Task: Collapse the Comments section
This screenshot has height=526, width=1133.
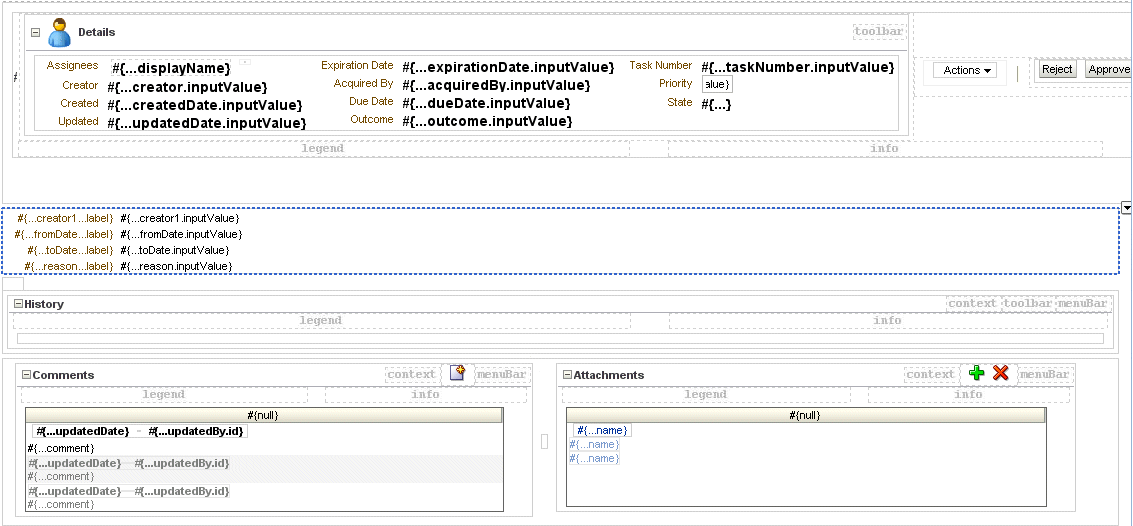Action: pyautogui.click(x=27, y=375)
